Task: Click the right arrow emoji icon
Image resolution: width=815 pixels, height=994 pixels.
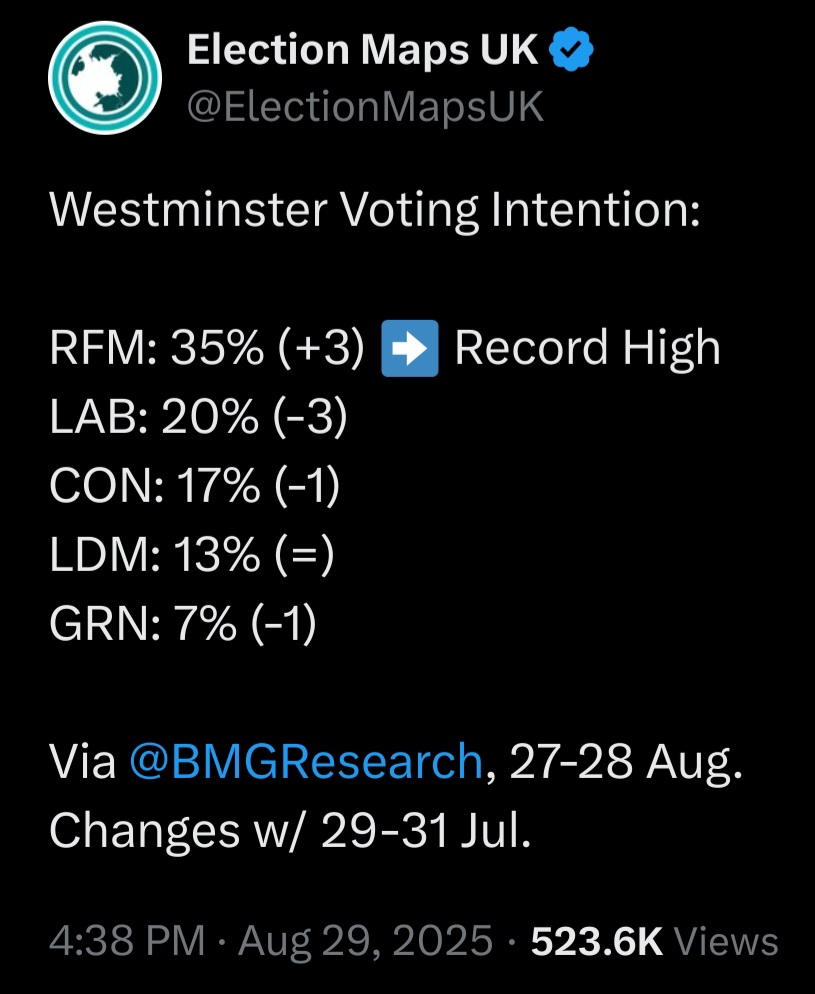Action: click(x=409, y=348)
